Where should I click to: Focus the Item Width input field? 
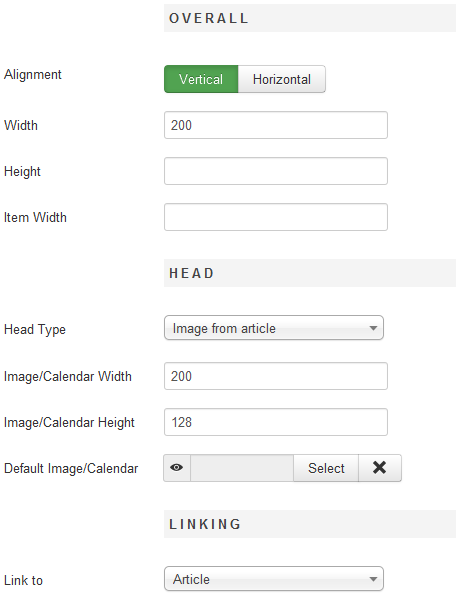276,217
